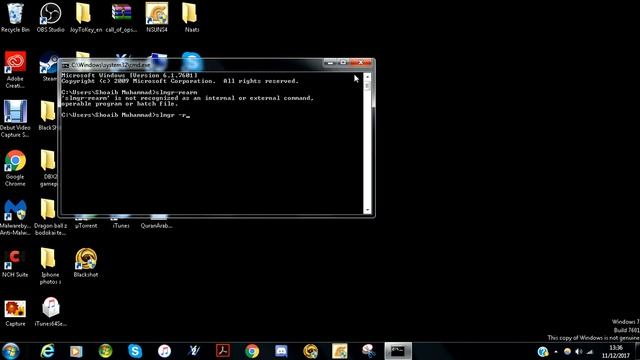Click the Blackshot icon in the taskbar
Image resolution: width=640 pixels, height=360 pixels.
(x=311, y=351)
